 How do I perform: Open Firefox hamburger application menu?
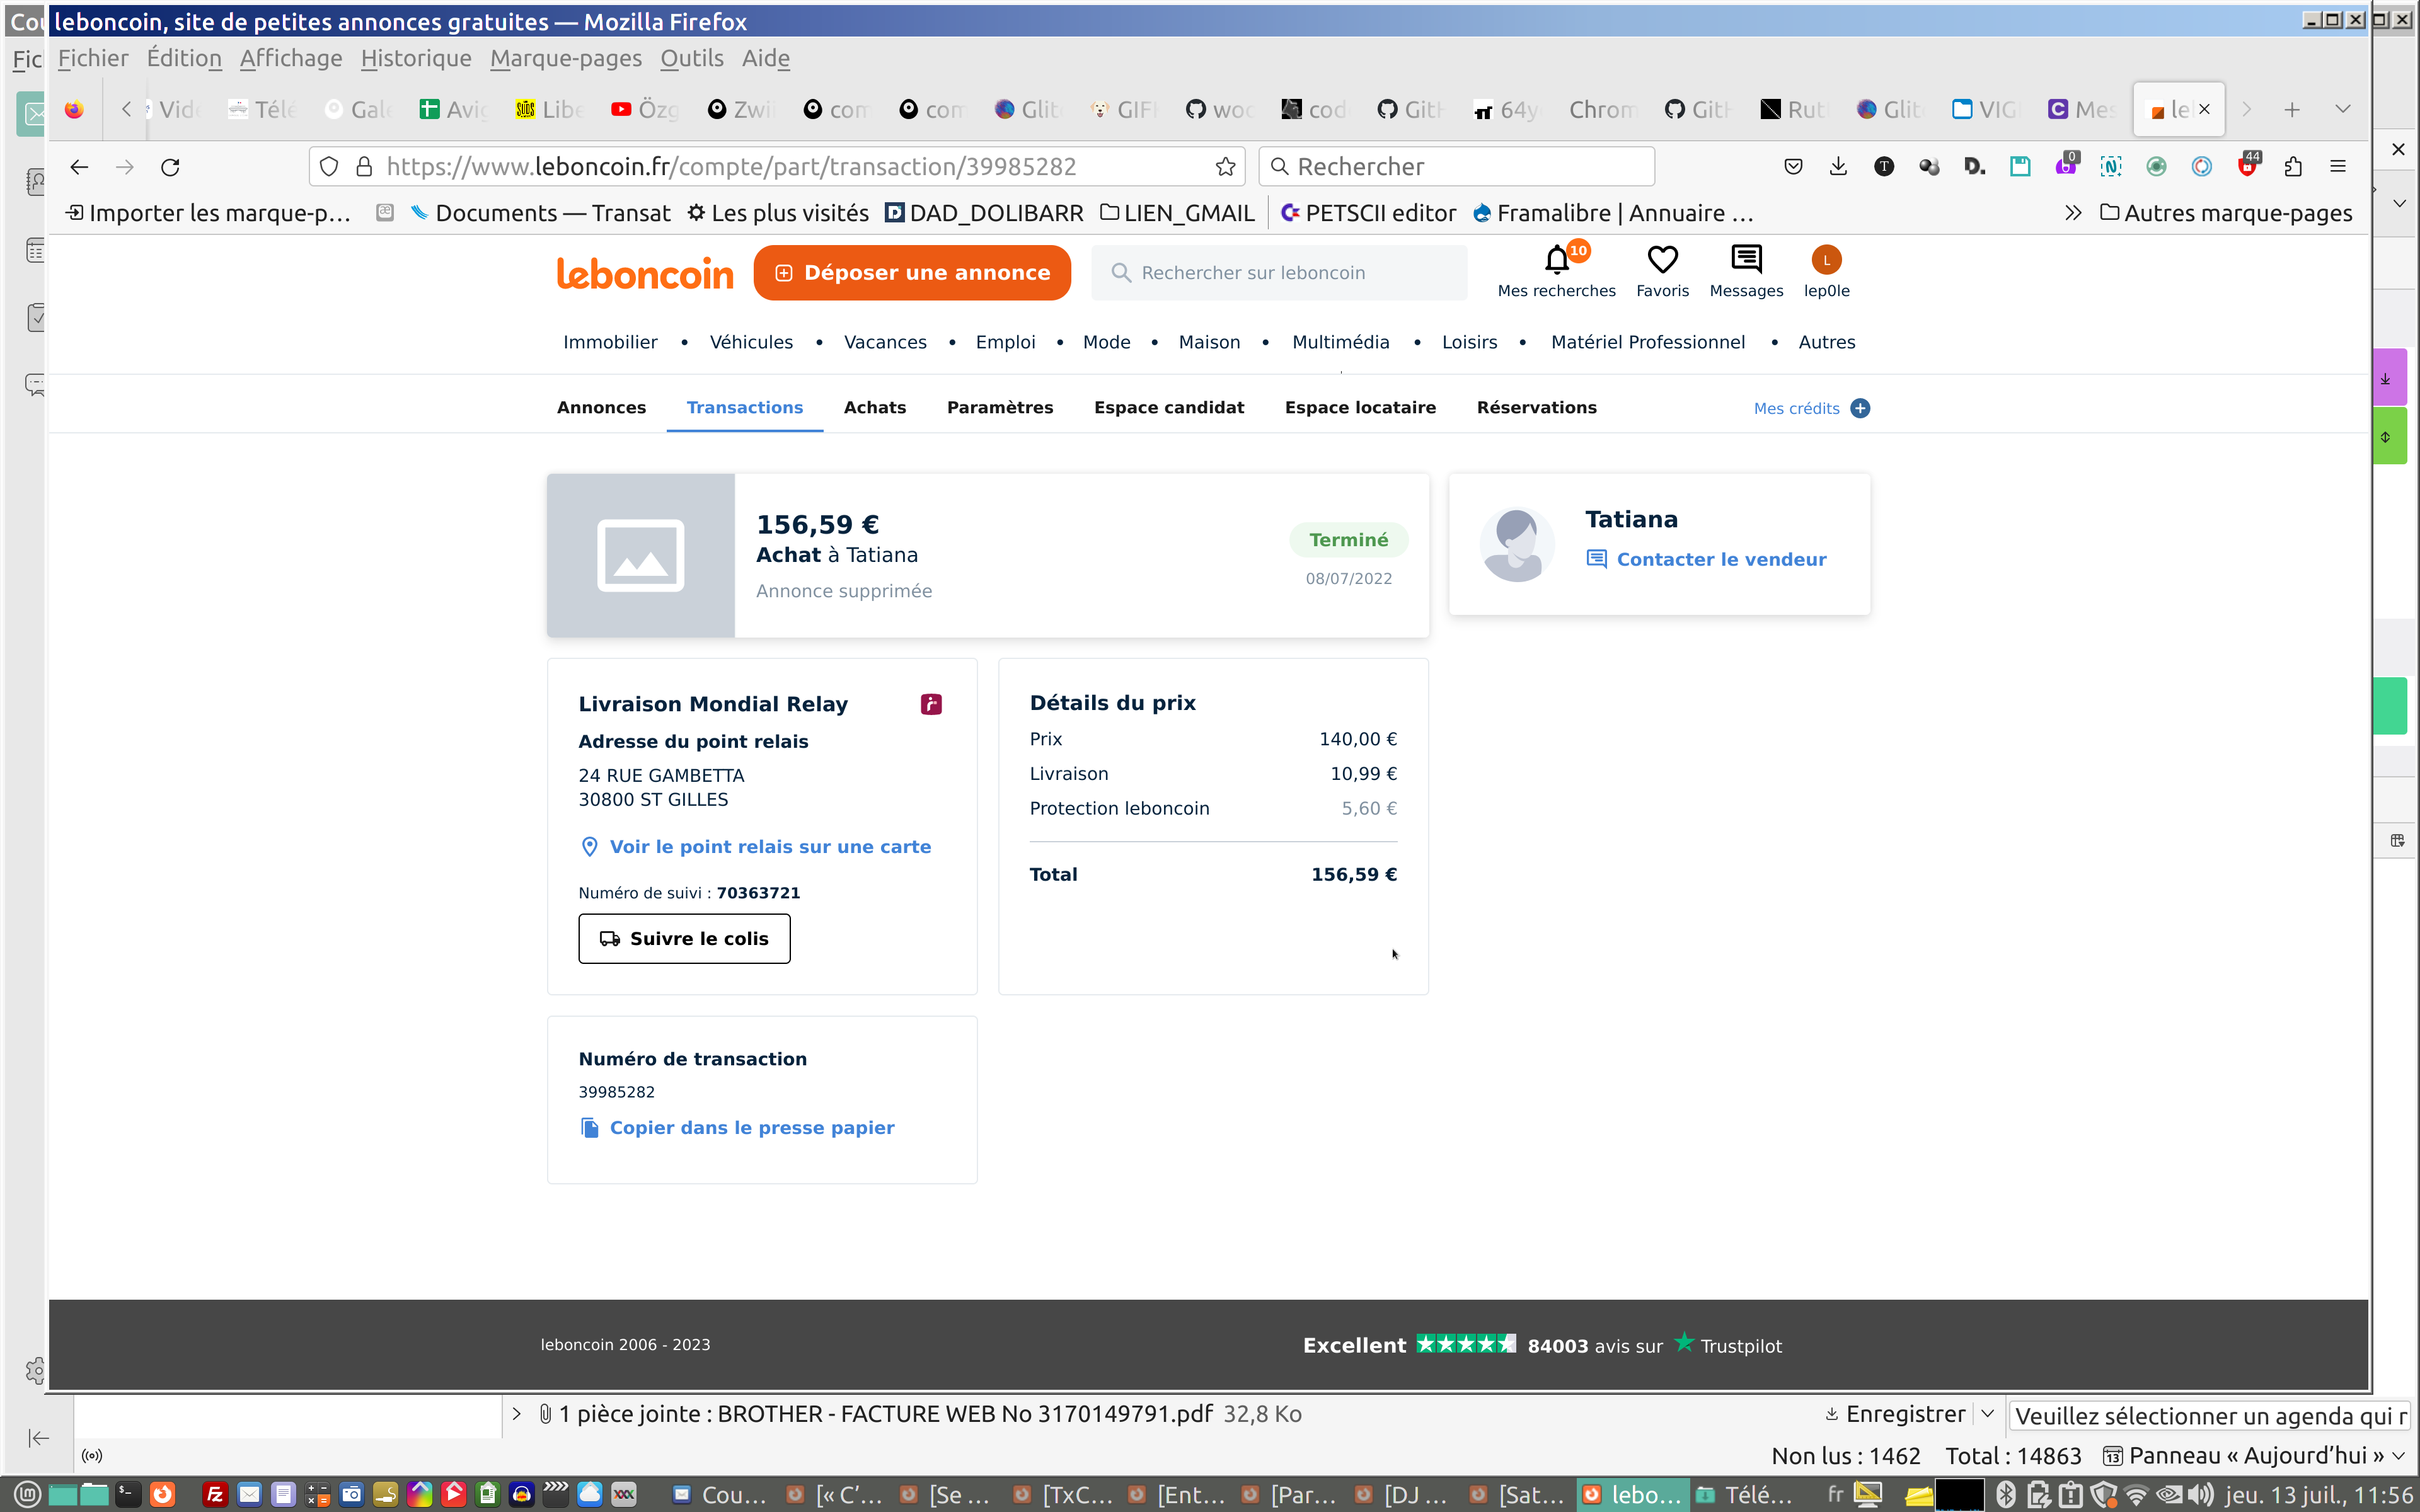[x=2338, y=167]
